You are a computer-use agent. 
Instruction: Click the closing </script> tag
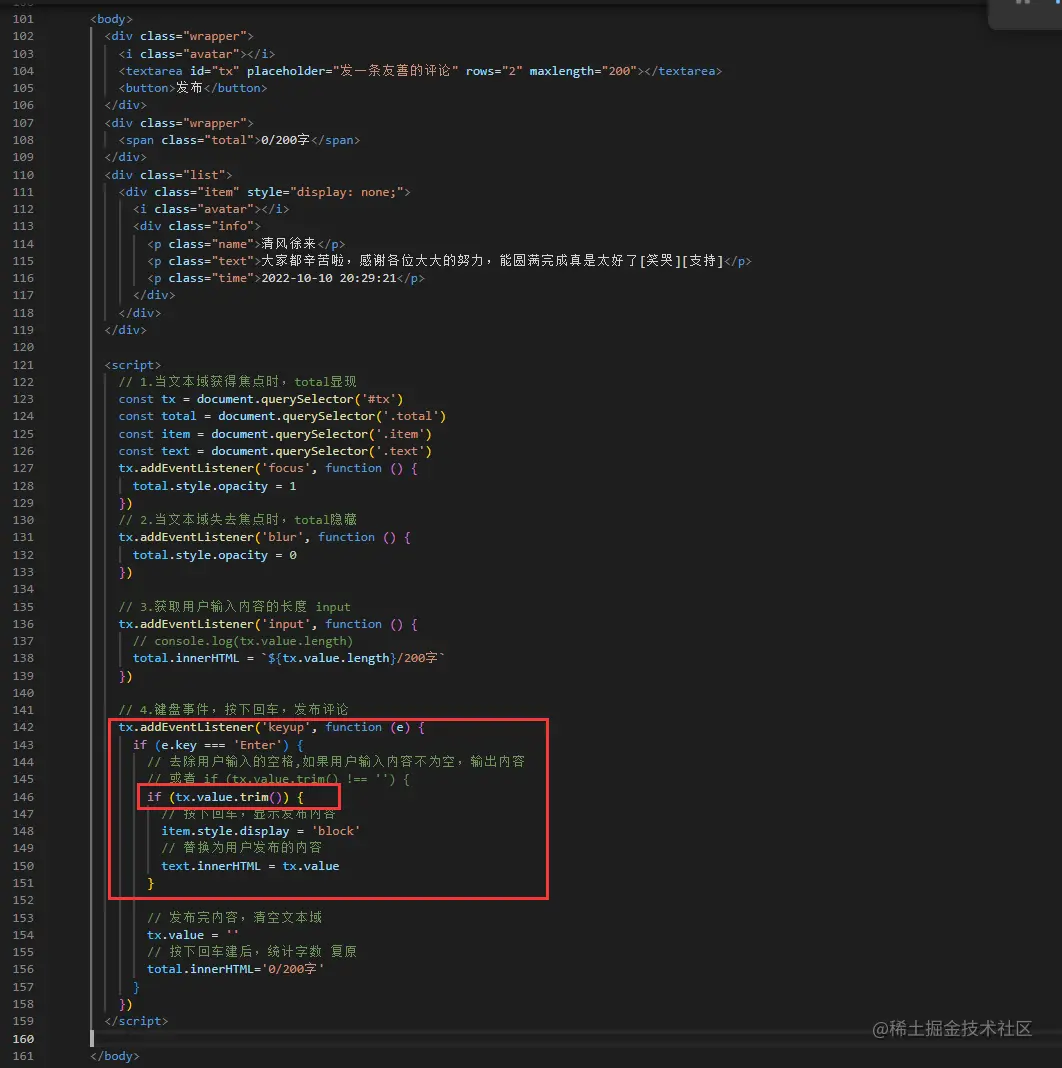point(136,1021)
